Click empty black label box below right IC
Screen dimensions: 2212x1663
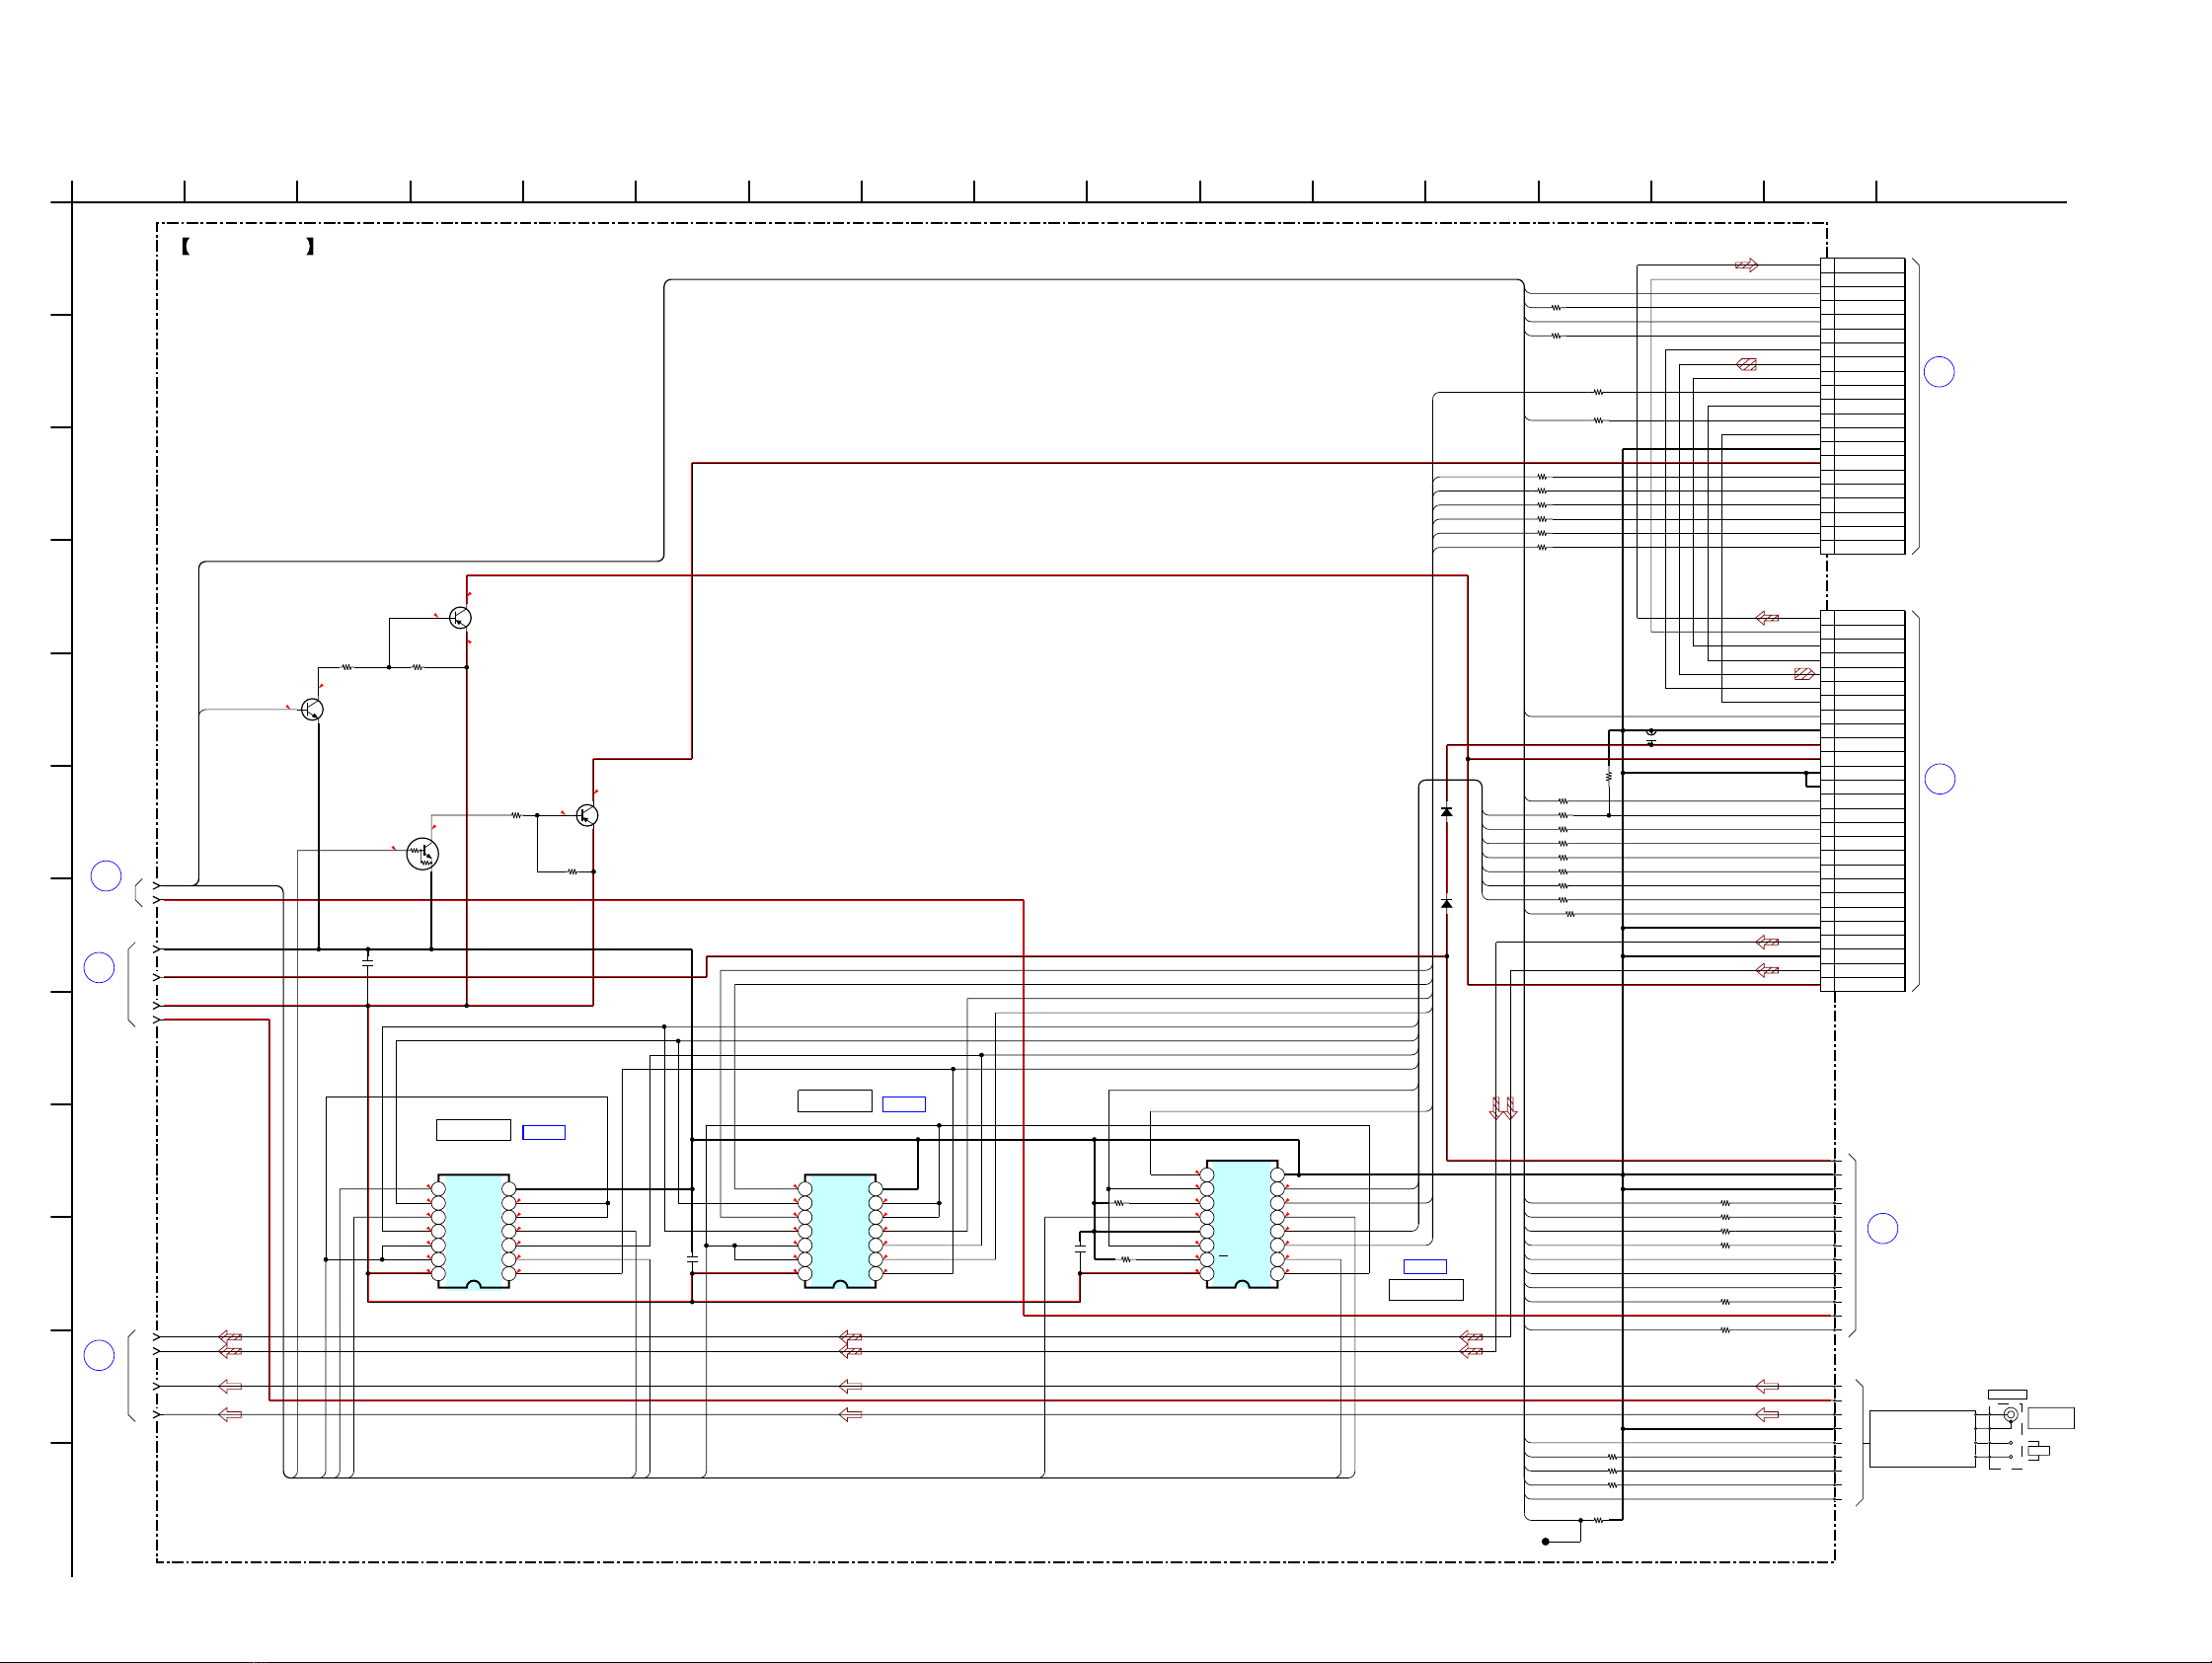(x=1426, y=1290)
